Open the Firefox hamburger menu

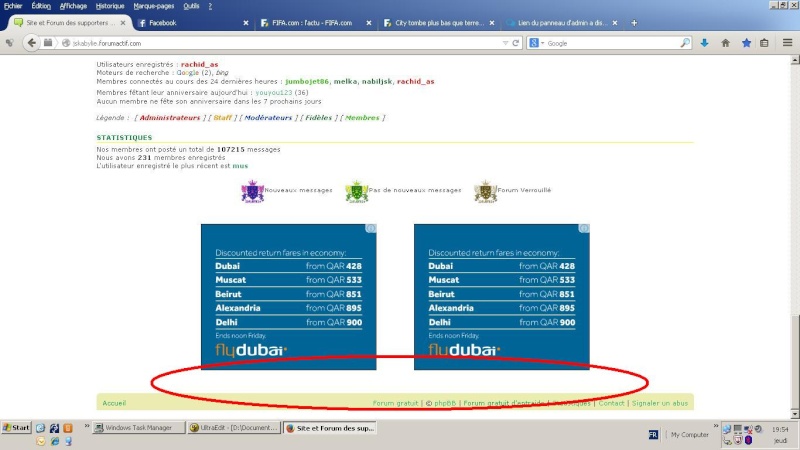coord(787,43)
